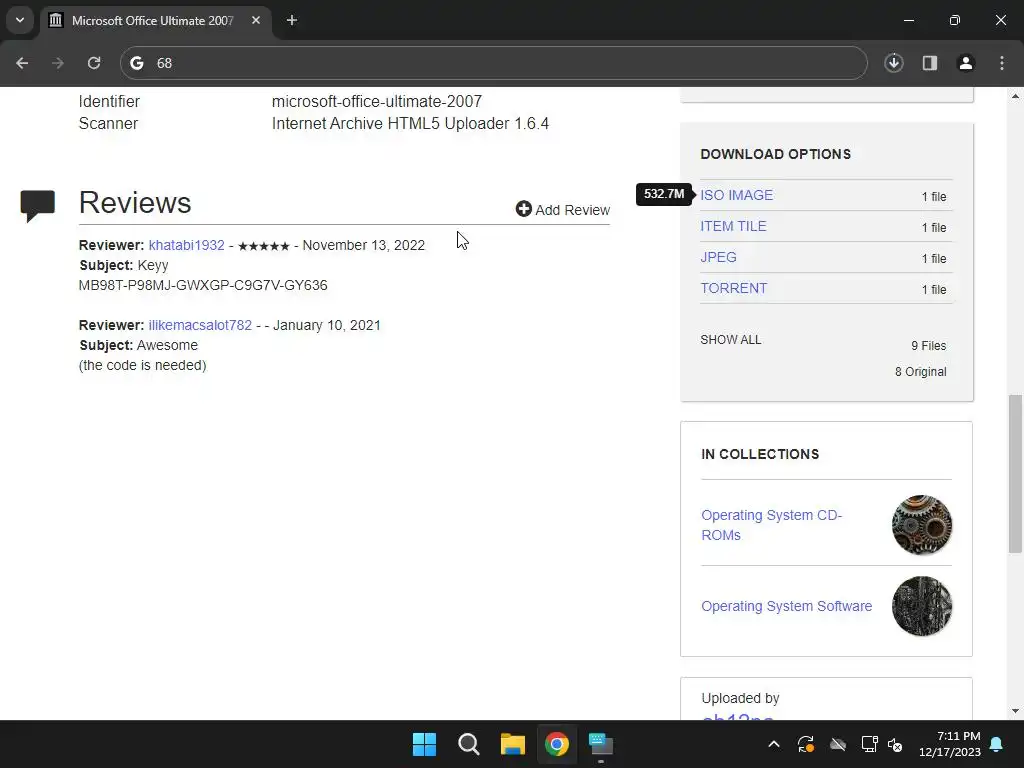
Task: Click the Add Review link
Action: point(563,210)
